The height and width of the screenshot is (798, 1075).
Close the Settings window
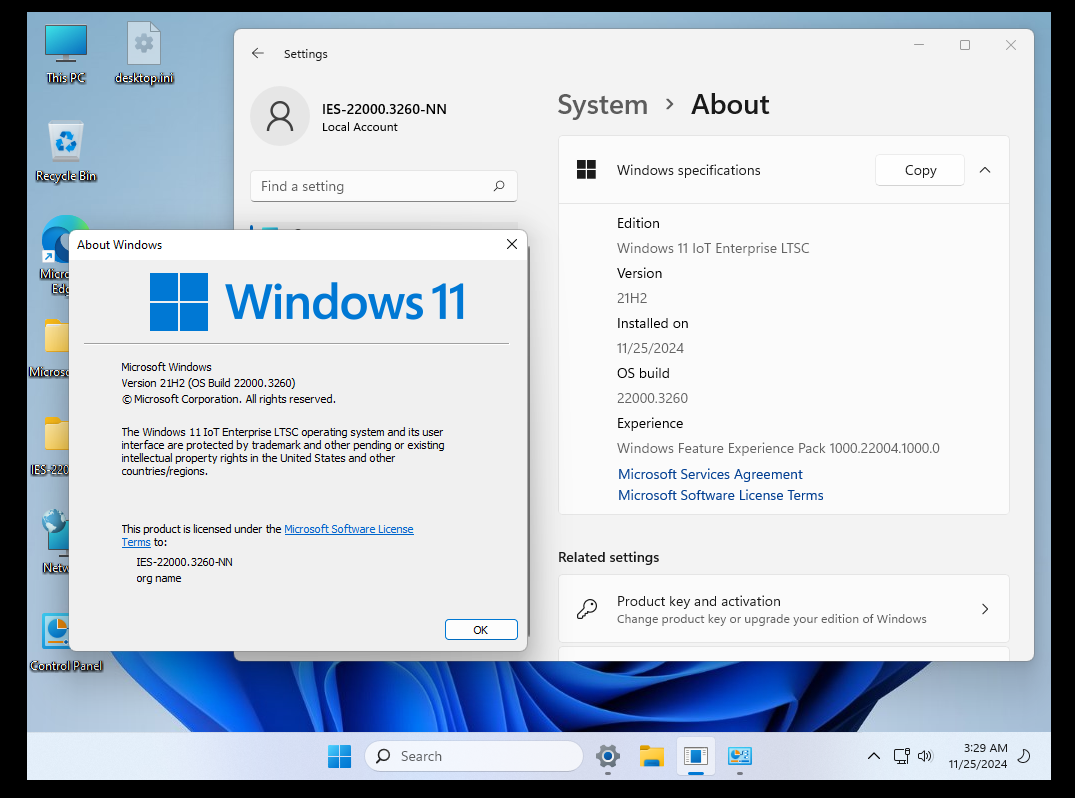(x=1011, y=45)
